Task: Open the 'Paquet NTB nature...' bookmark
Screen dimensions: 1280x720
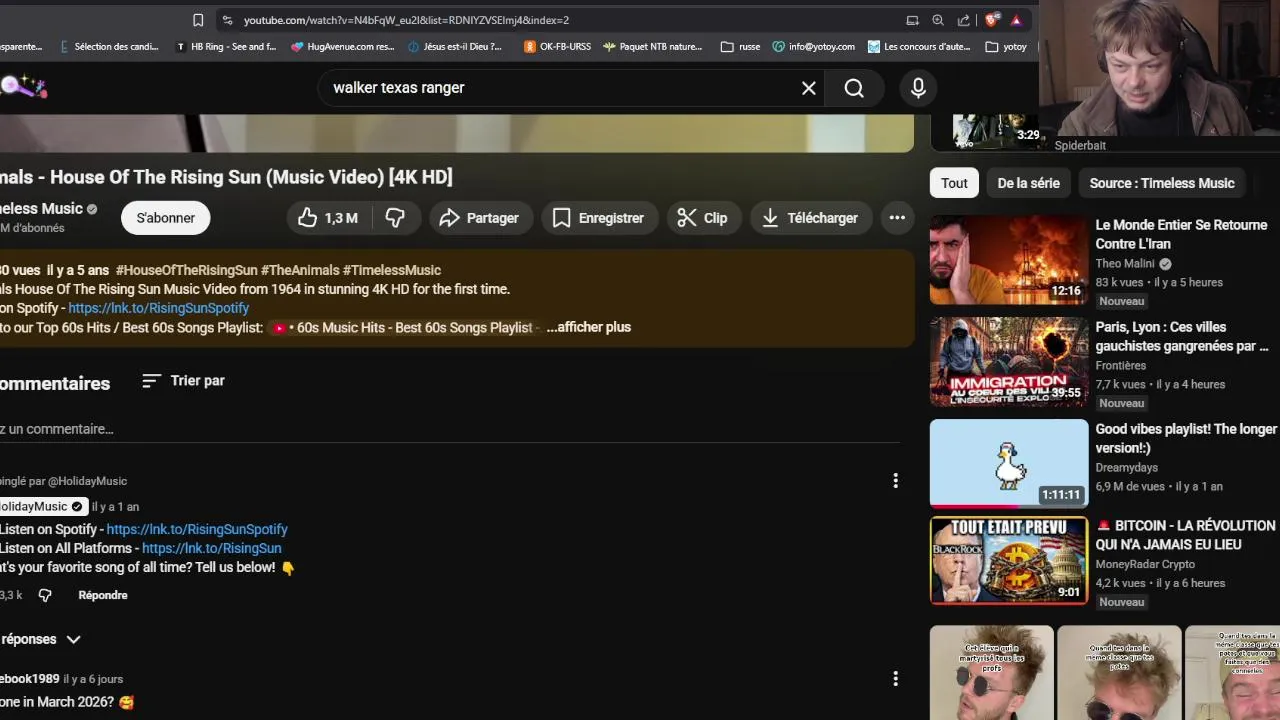Action: click(653, 46)
